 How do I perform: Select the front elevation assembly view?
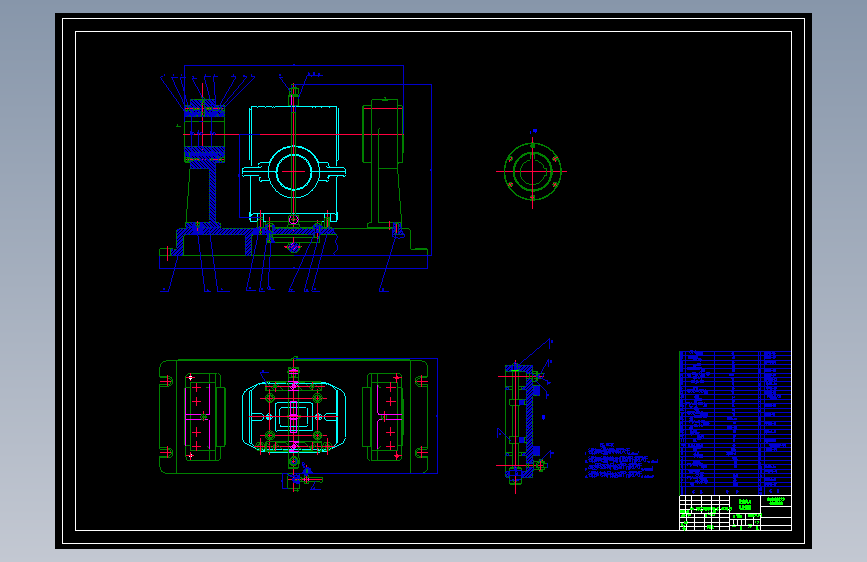(x=296, y=178)
